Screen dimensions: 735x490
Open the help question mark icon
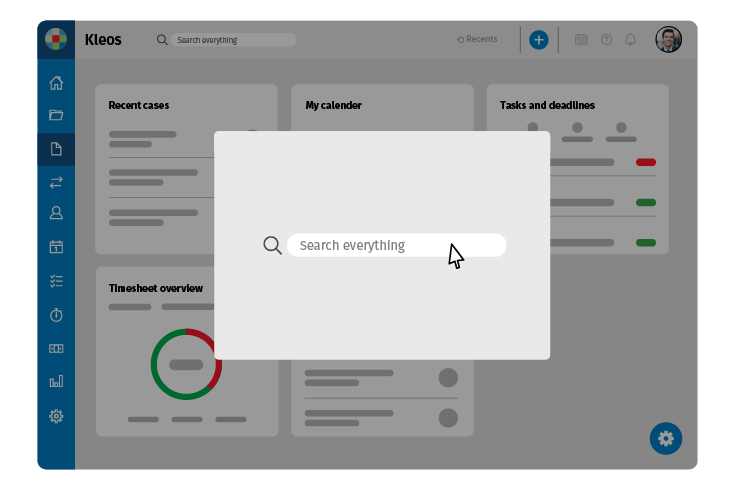(606, 40)
